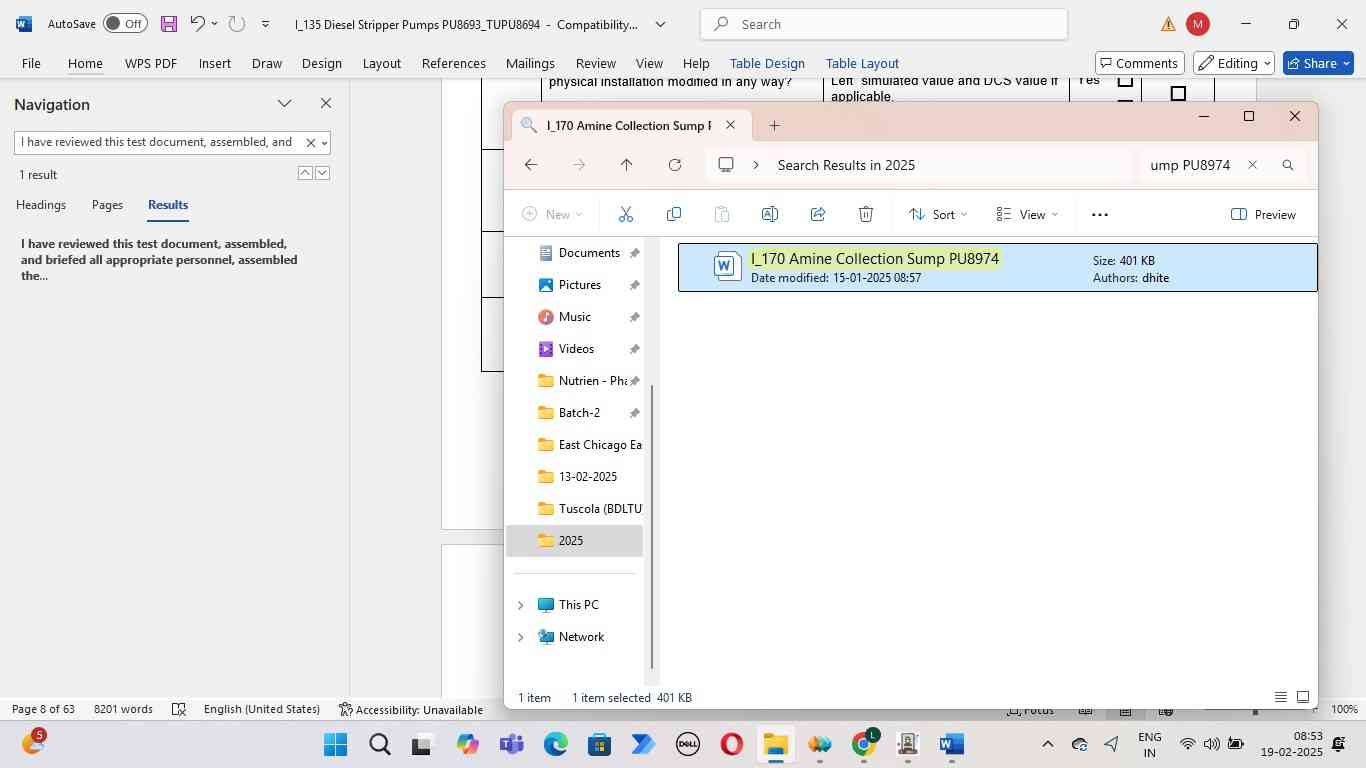Toggle the File Explorer Preview pane
Viewport: 1366px width, 768px height.
(1263, 214)
